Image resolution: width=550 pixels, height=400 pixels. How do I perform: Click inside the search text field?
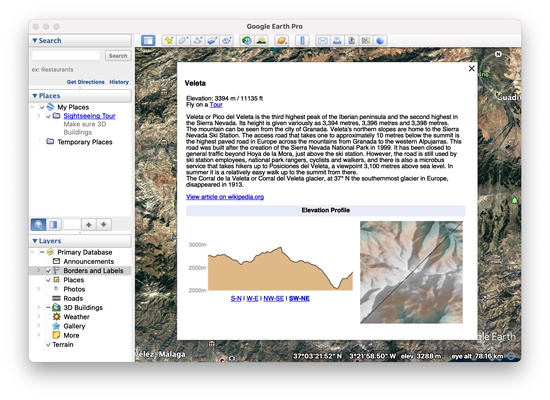tap(66, 56)
